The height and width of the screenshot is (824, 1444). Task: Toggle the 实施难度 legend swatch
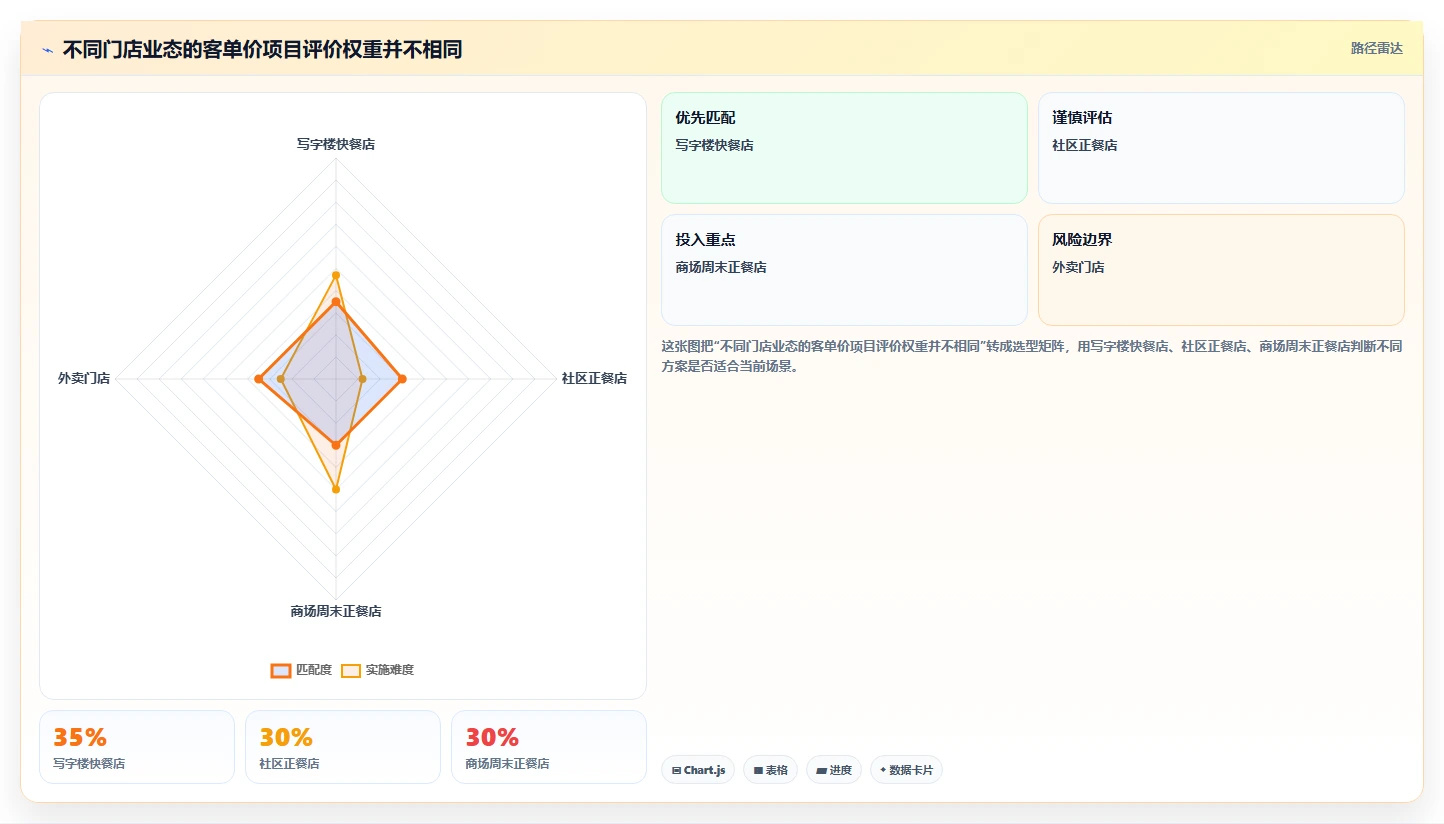tap(351, 670)
